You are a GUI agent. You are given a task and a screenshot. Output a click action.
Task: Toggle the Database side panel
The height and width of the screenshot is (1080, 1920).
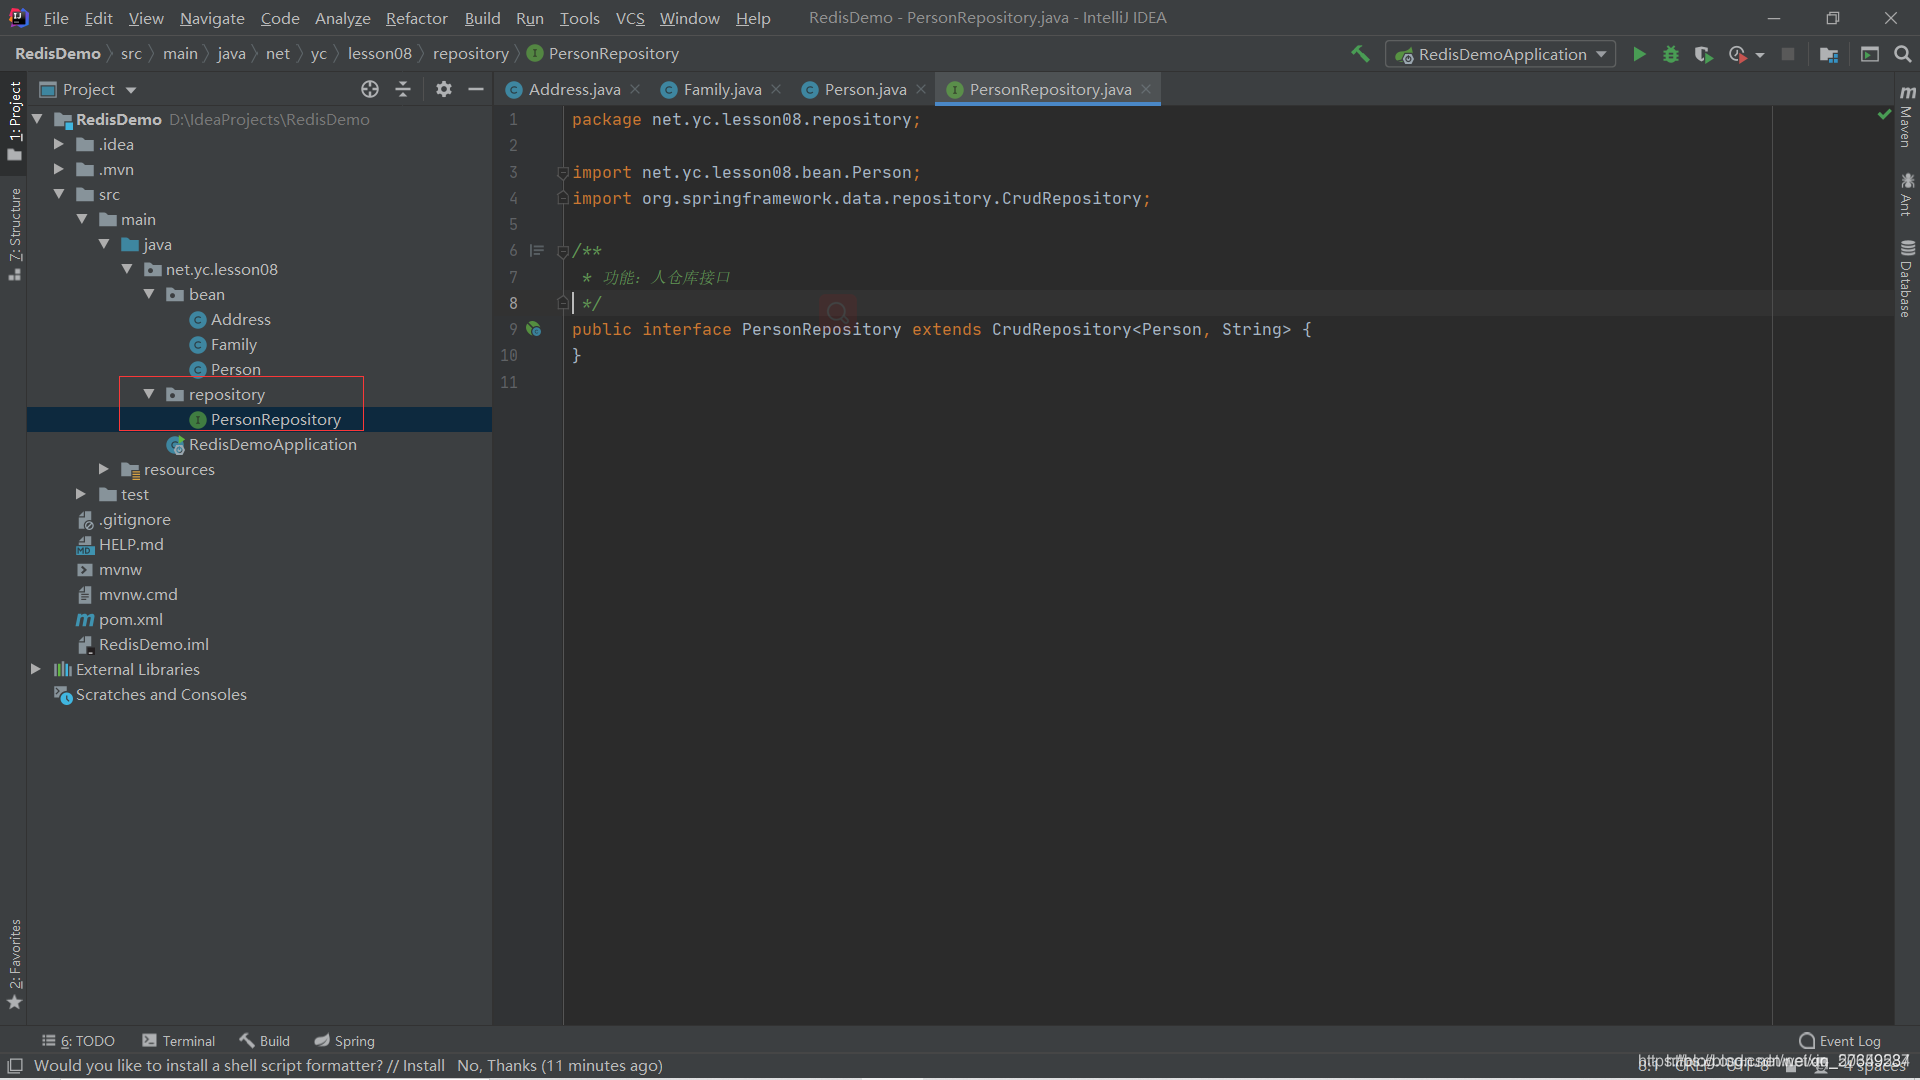pyautogui.click(x=1906, y=279)
